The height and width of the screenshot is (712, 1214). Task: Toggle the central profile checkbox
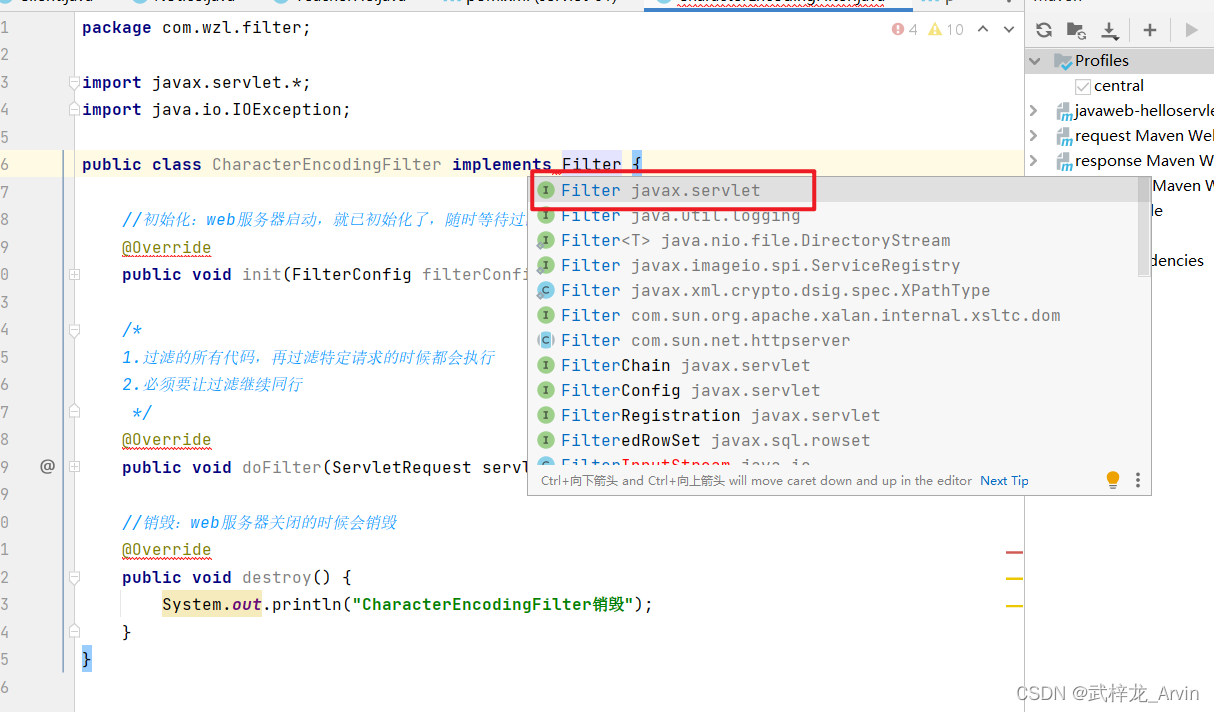pos(1083,86)
